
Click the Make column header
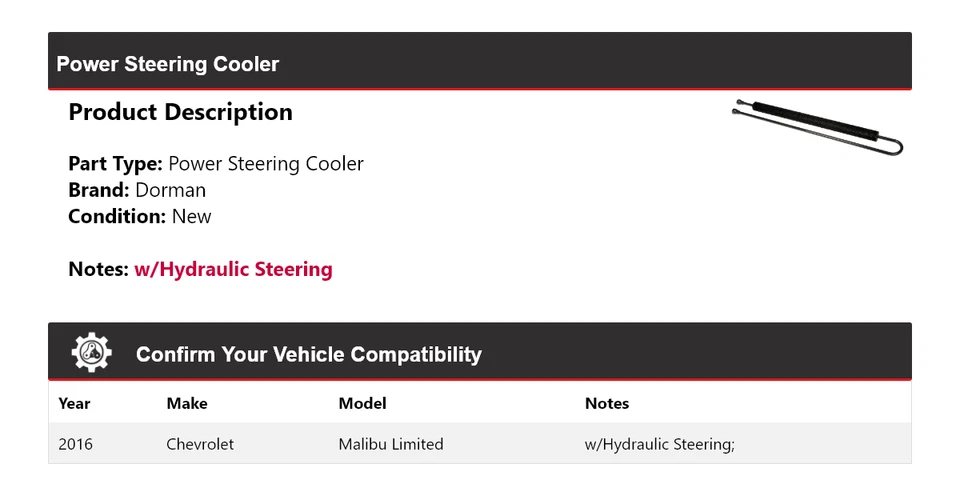[x=187, y=403]
